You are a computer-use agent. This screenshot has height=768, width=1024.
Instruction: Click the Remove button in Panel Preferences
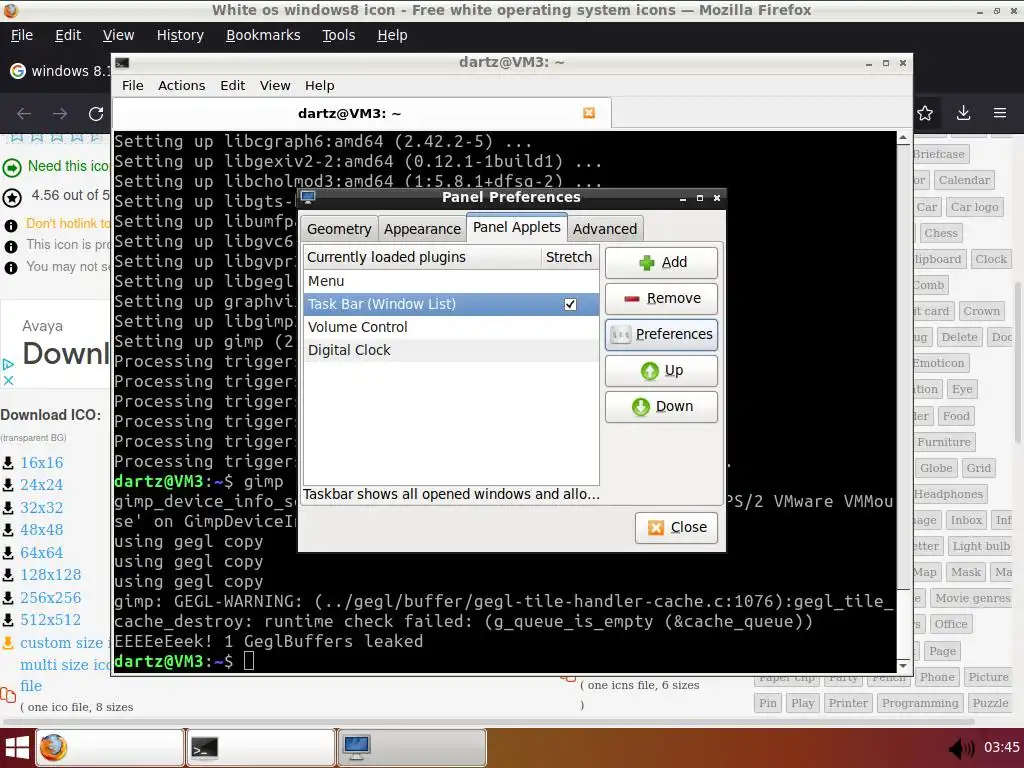661,298
